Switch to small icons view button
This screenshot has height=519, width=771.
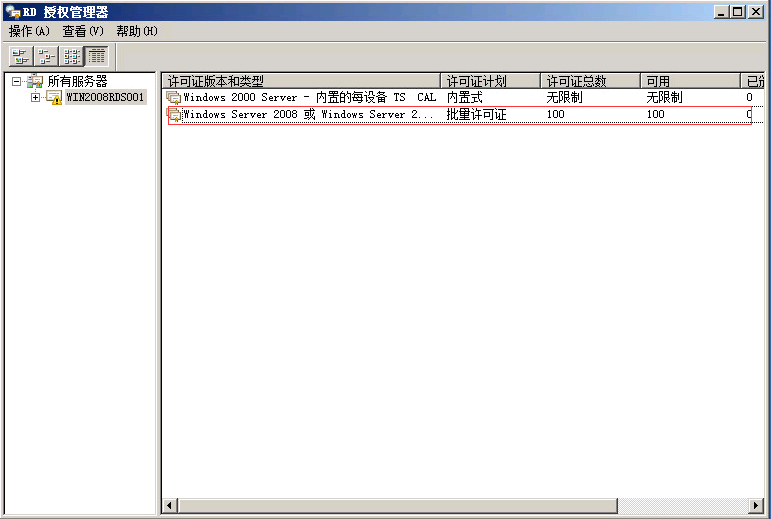(x=47, y=56)
